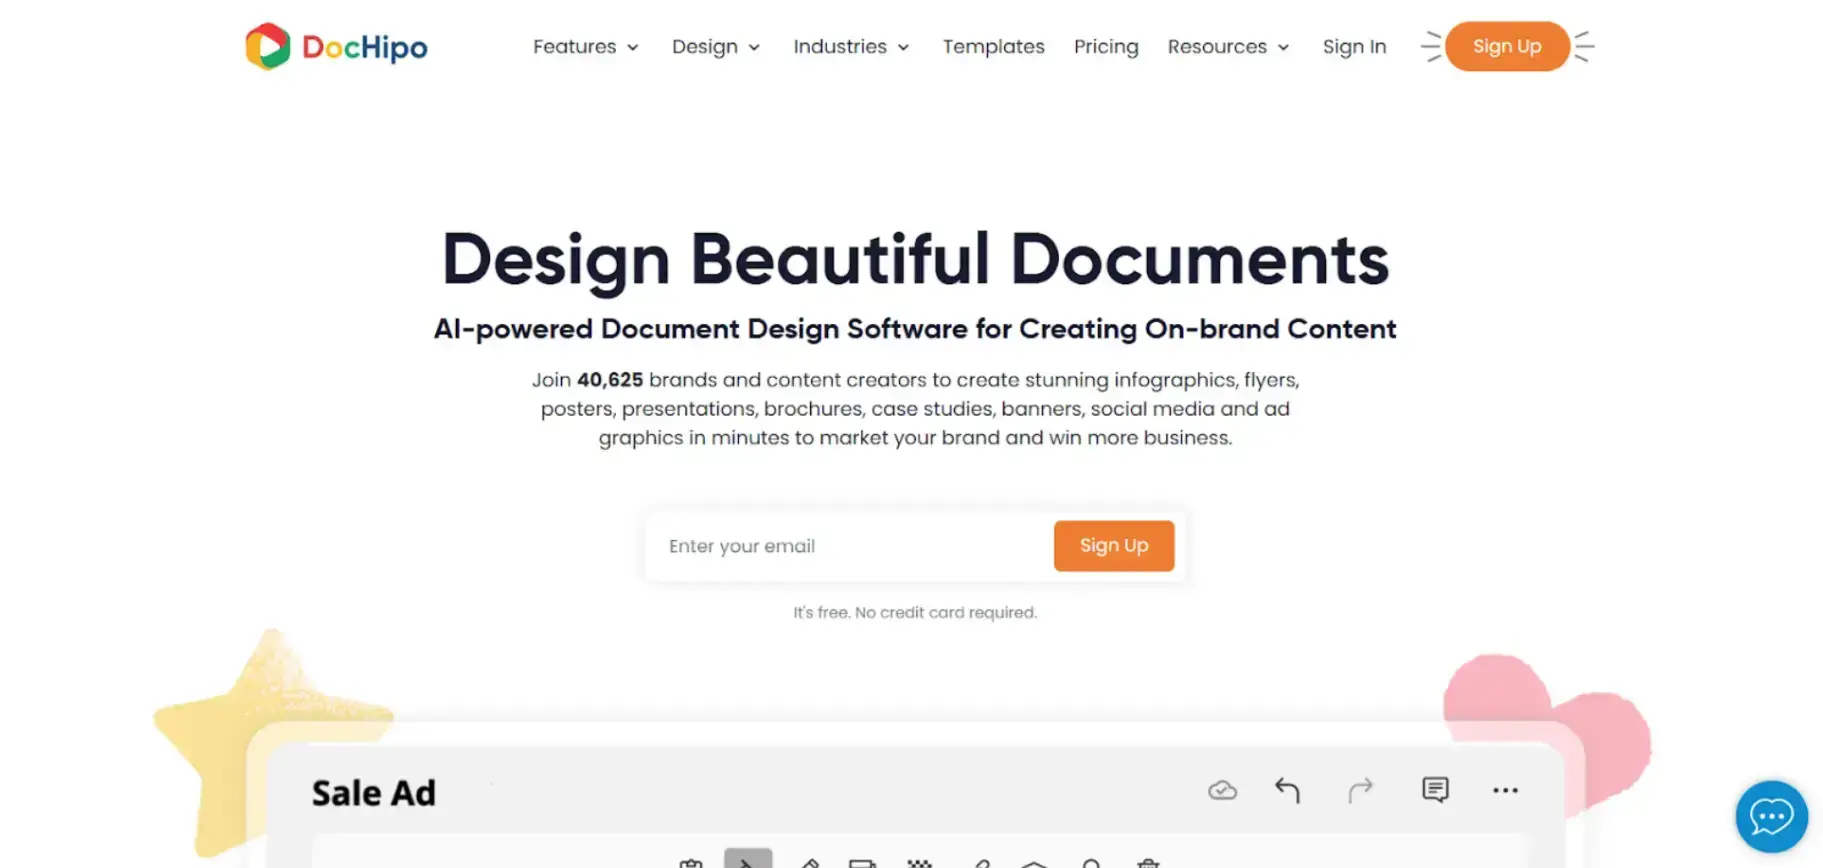This screenshot has height=868, width=1823.
Task: Click the transparency checkerboard icon
Action: pyautogui.click(x=919, y=862)
